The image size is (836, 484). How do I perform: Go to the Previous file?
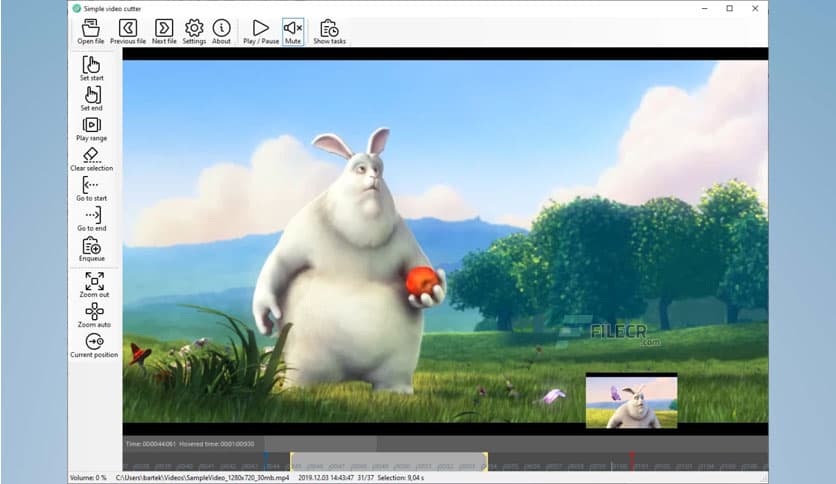click(x=128, y=31)
